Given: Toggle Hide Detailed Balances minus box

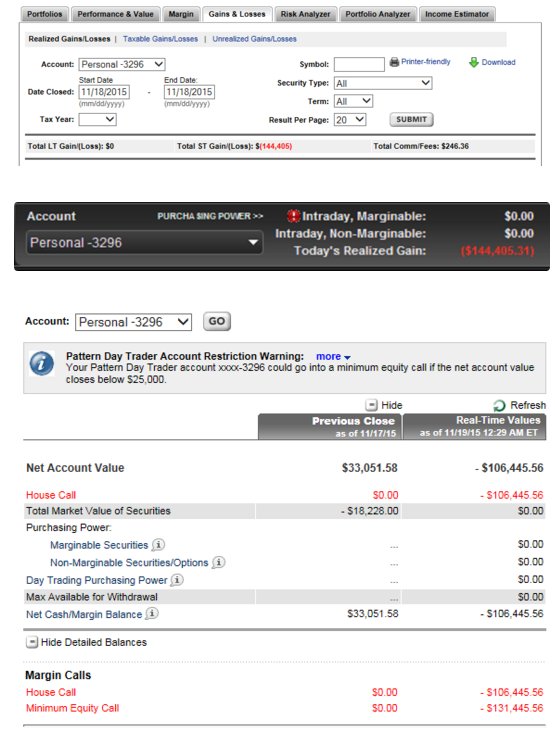Looking at the screenshot, I should [32, 642].
